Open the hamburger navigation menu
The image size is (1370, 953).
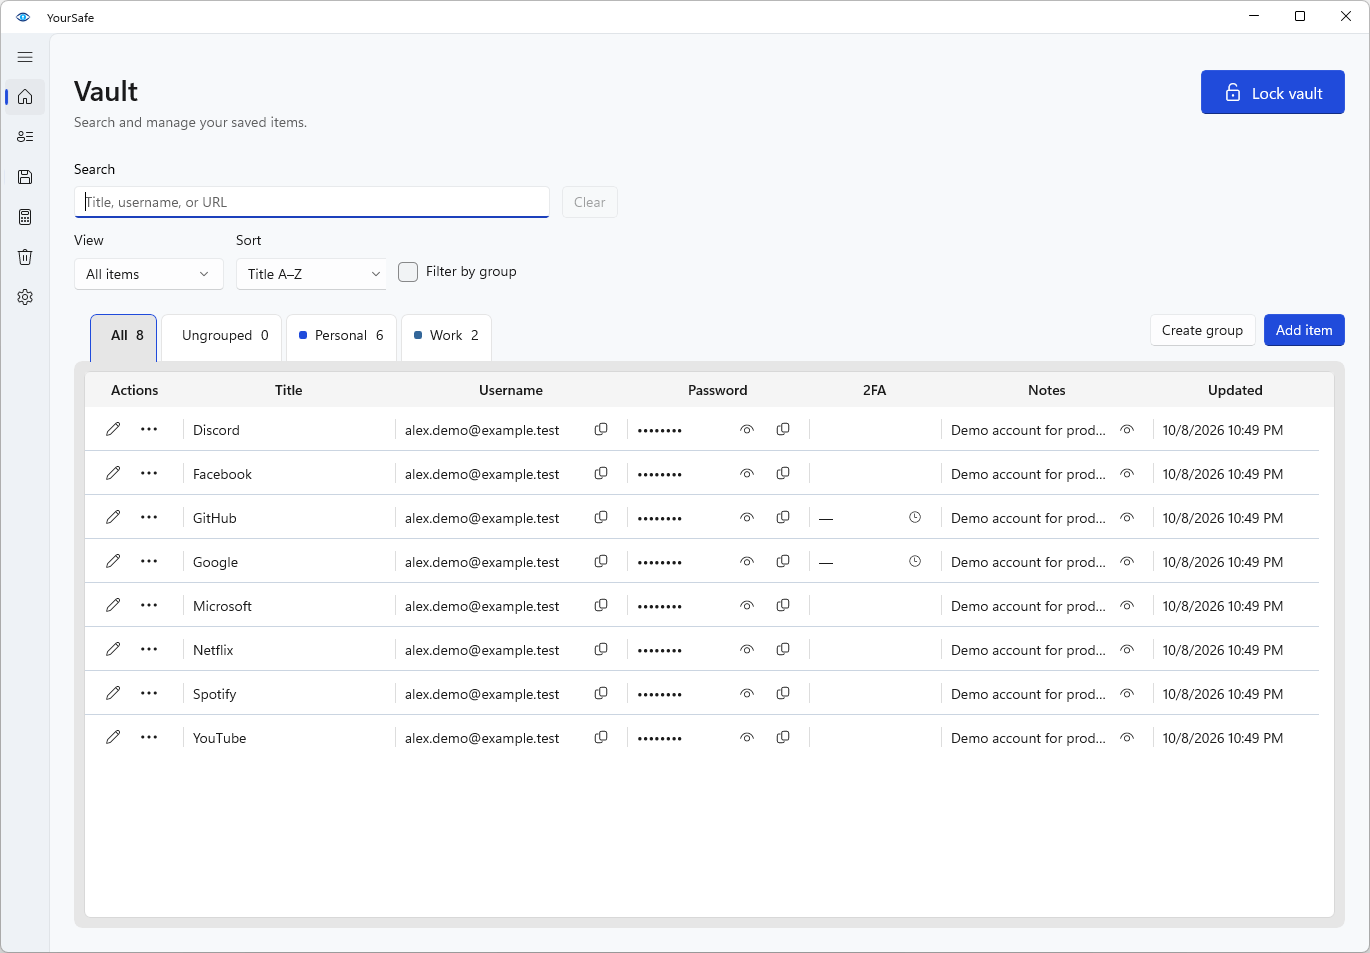pos(25,57)
